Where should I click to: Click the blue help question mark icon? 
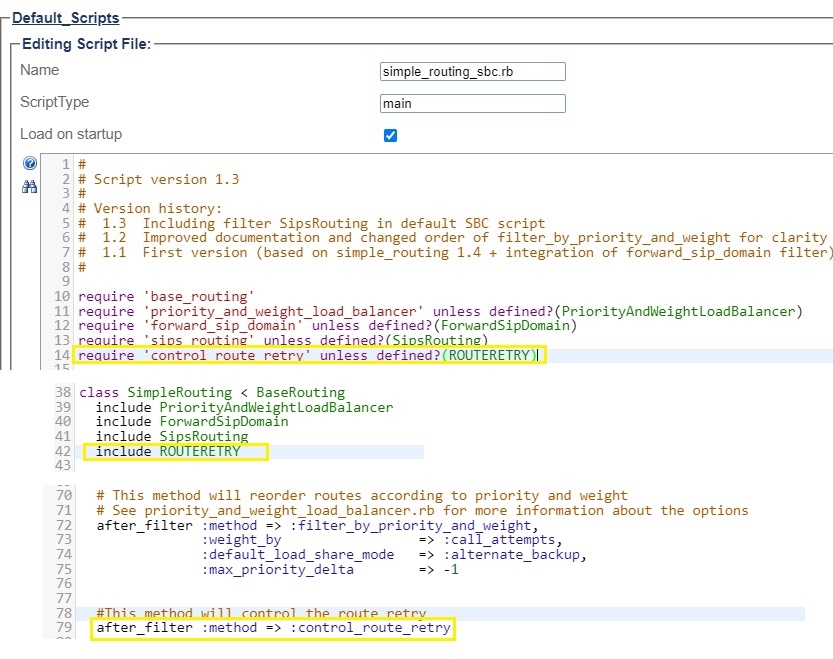pos(30,164)
